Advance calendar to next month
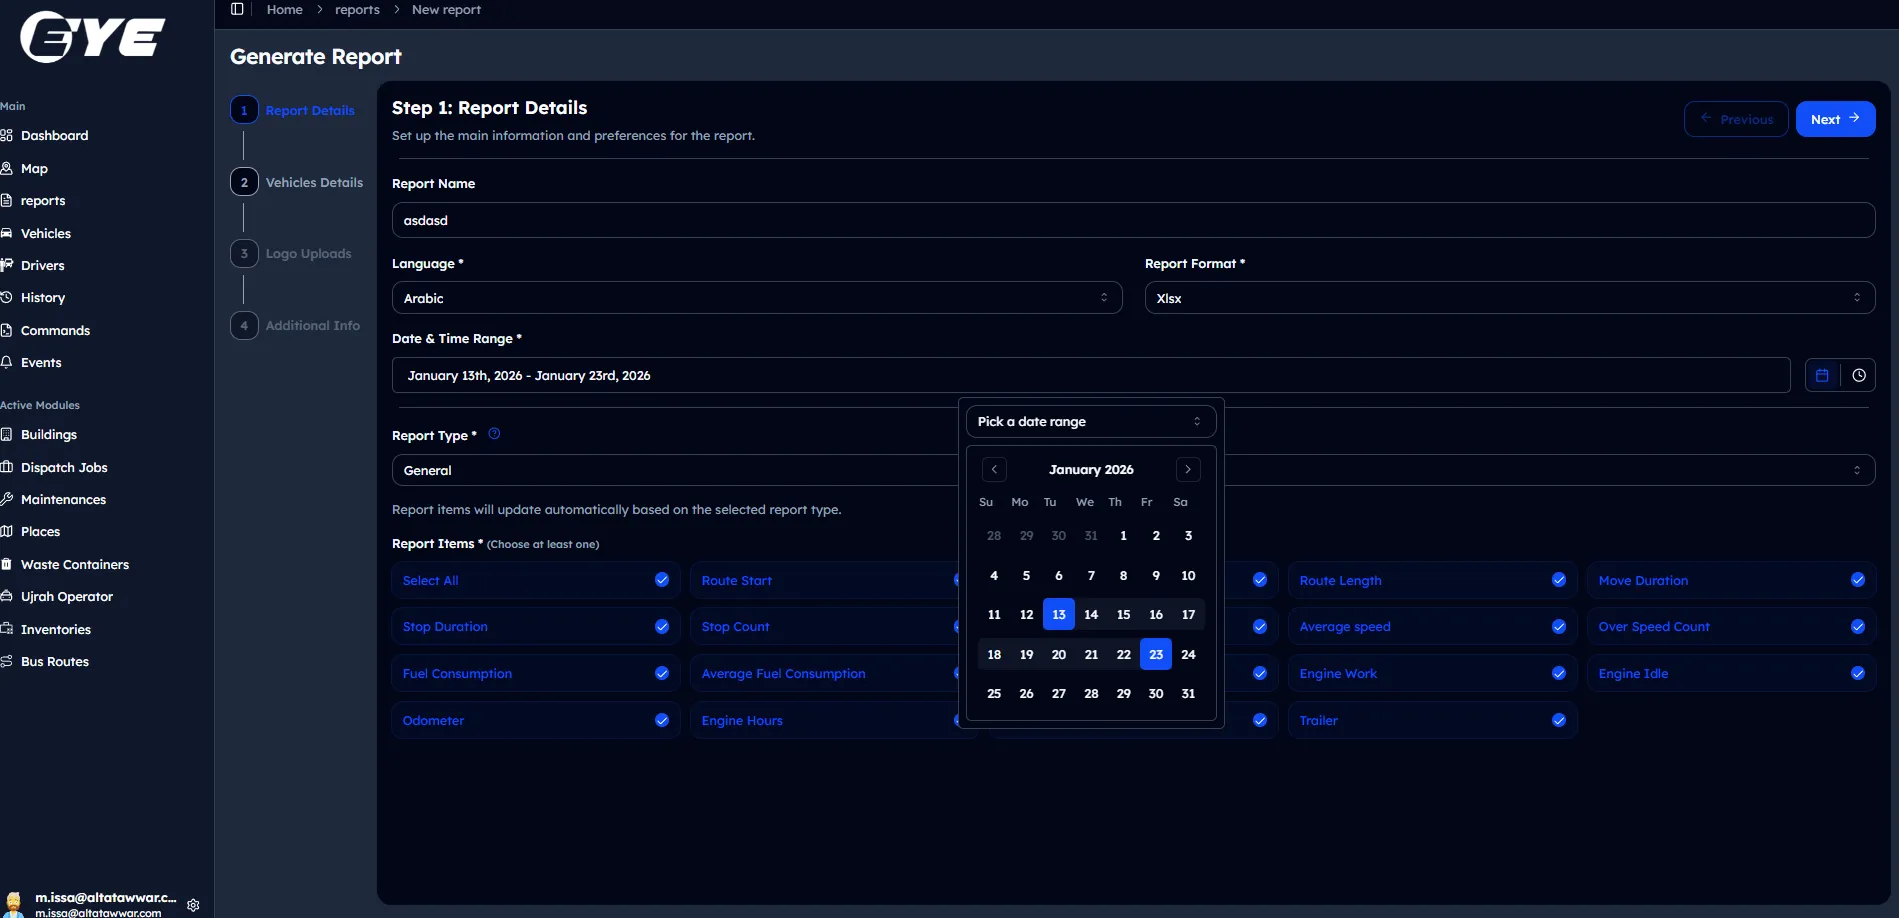The width and height of the screenshot is (1899, 918). click(x=1187, y=469)
